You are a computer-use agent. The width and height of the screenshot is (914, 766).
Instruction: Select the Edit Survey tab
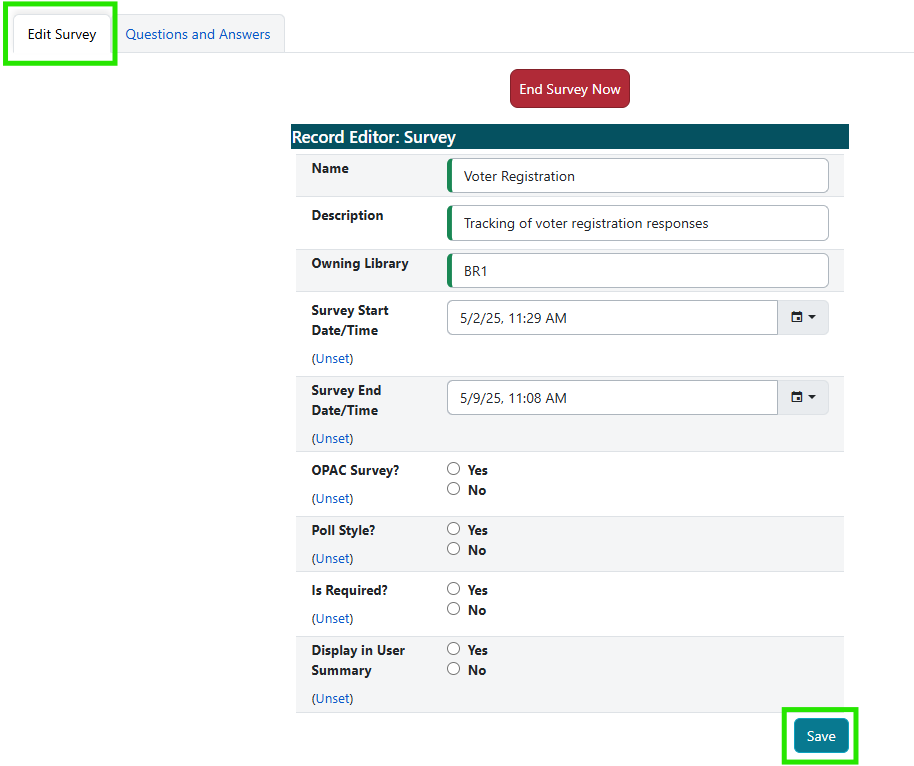(x=60, y=33)
